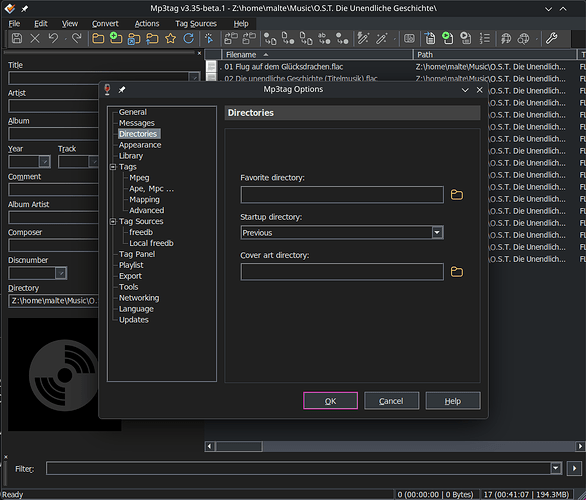
Task: Select Updates in the options tree
Action: point(133,320)
